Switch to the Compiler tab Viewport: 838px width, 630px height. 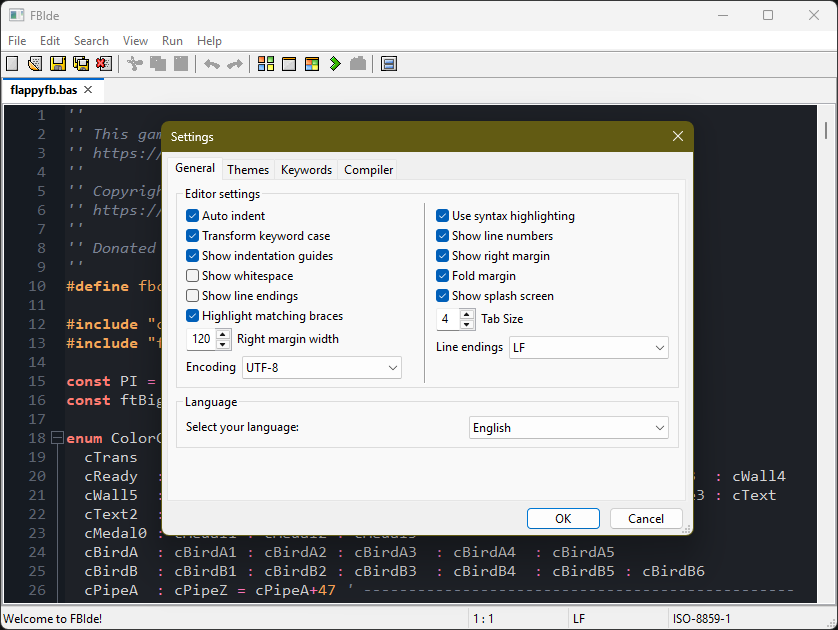coord(368,169)
